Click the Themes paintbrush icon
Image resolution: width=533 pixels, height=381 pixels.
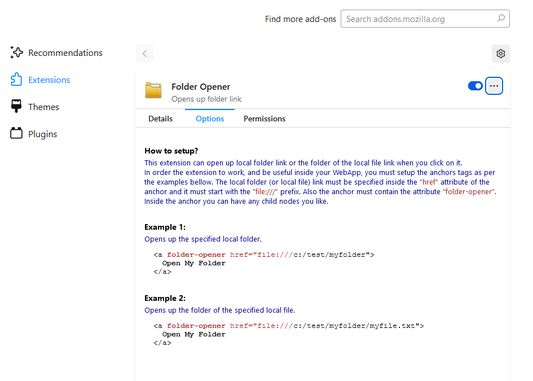[x=16, y=106]
